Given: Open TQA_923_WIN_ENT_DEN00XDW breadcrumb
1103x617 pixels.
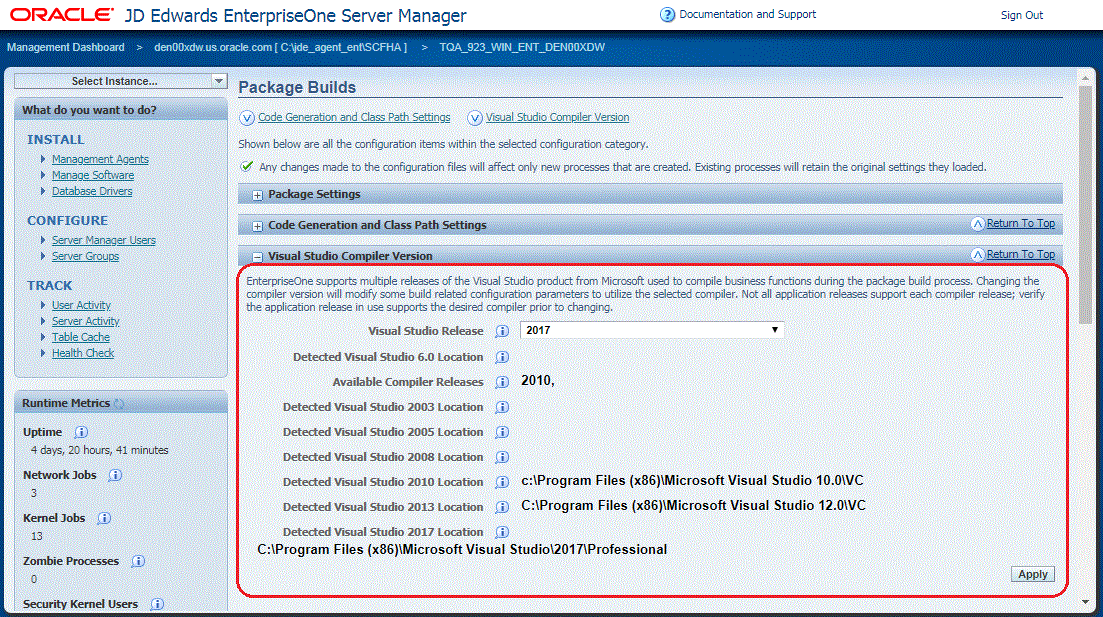Looking at the screenshot, I should (522, 47).
